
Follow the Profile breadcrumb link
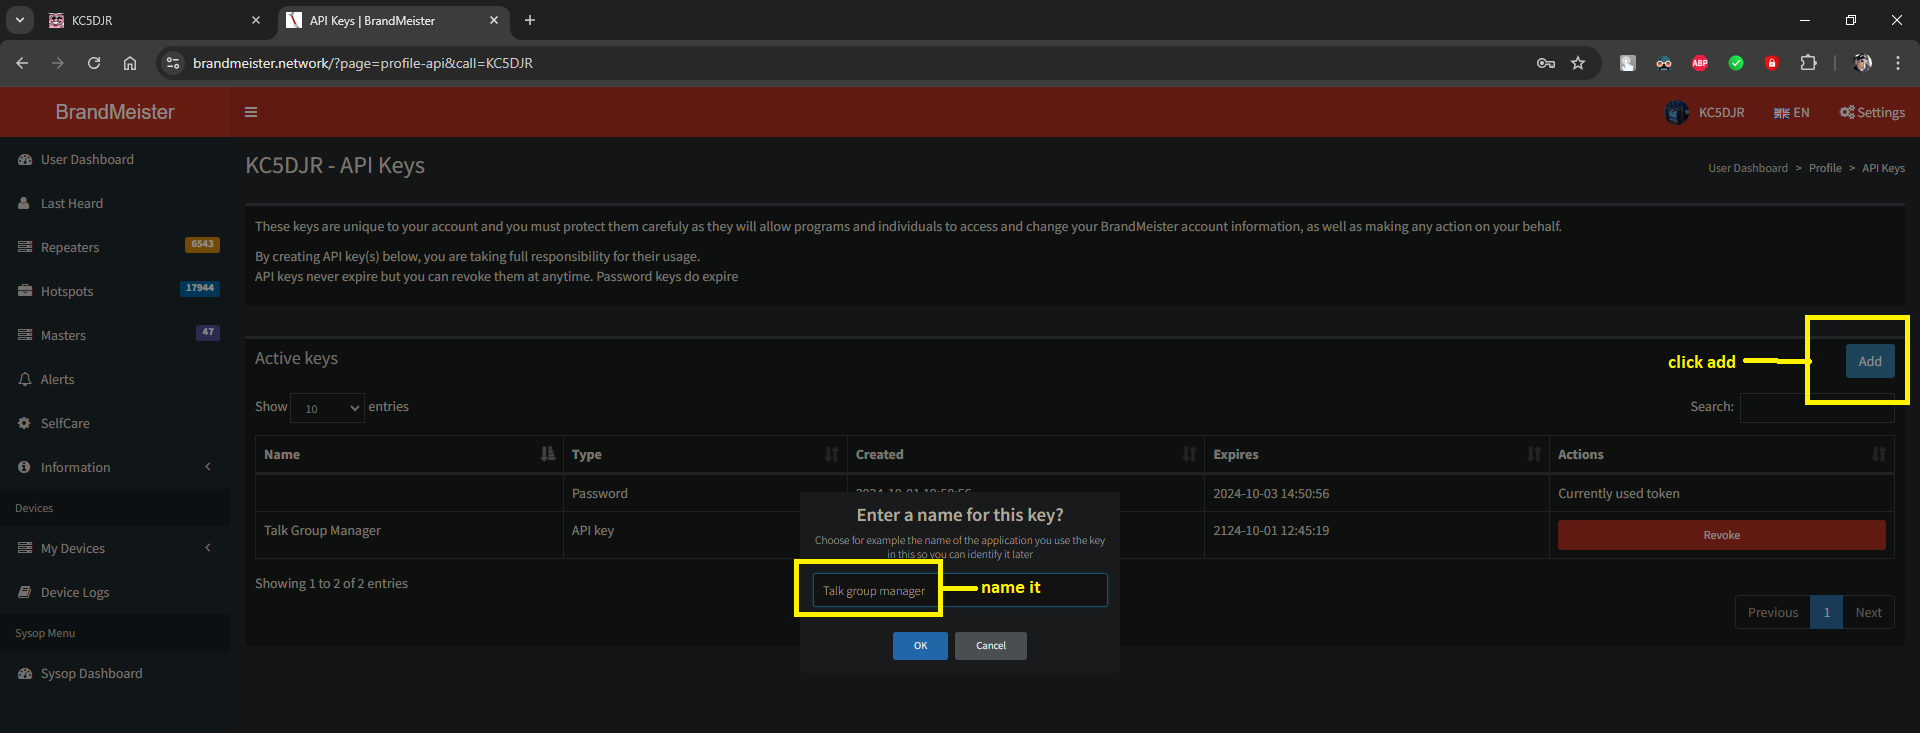click(x=1825, y=168)
